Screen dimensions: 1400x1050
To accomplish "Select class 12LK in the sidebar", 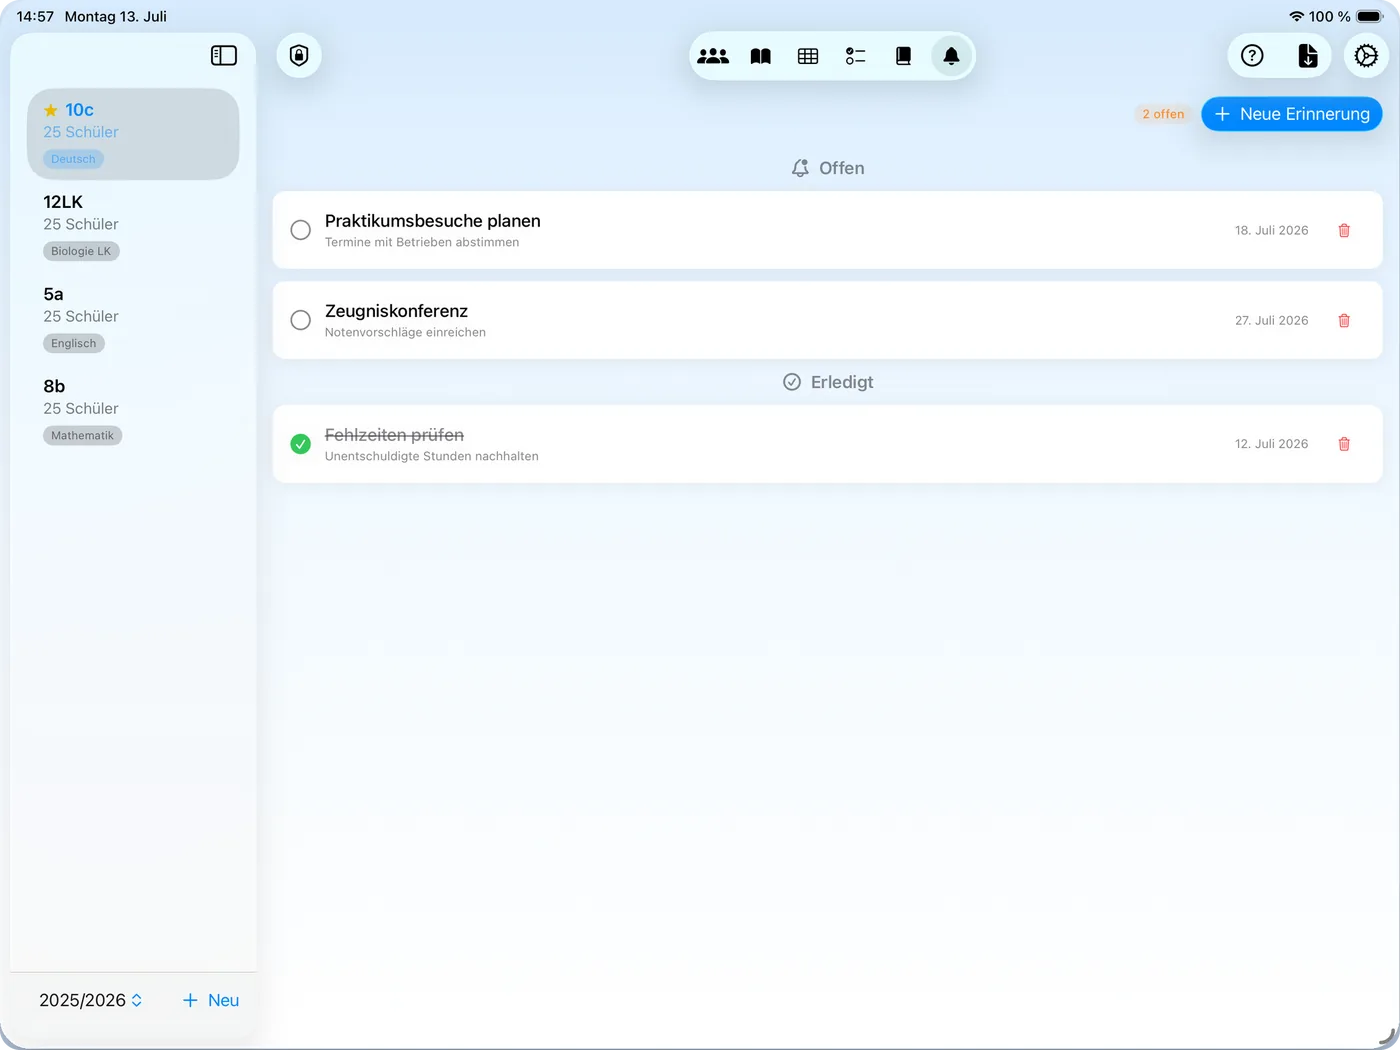I will 133,226.
